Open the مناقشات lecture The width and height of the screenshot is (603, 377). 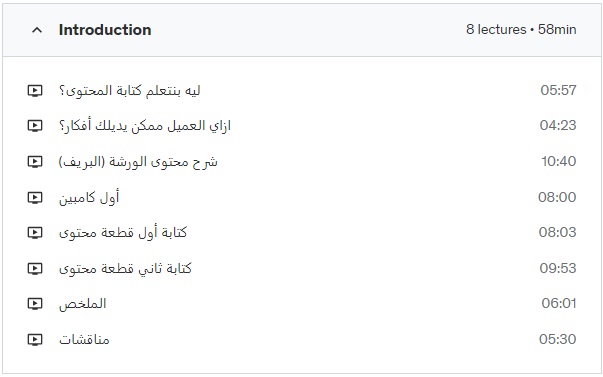pos(84,340)
